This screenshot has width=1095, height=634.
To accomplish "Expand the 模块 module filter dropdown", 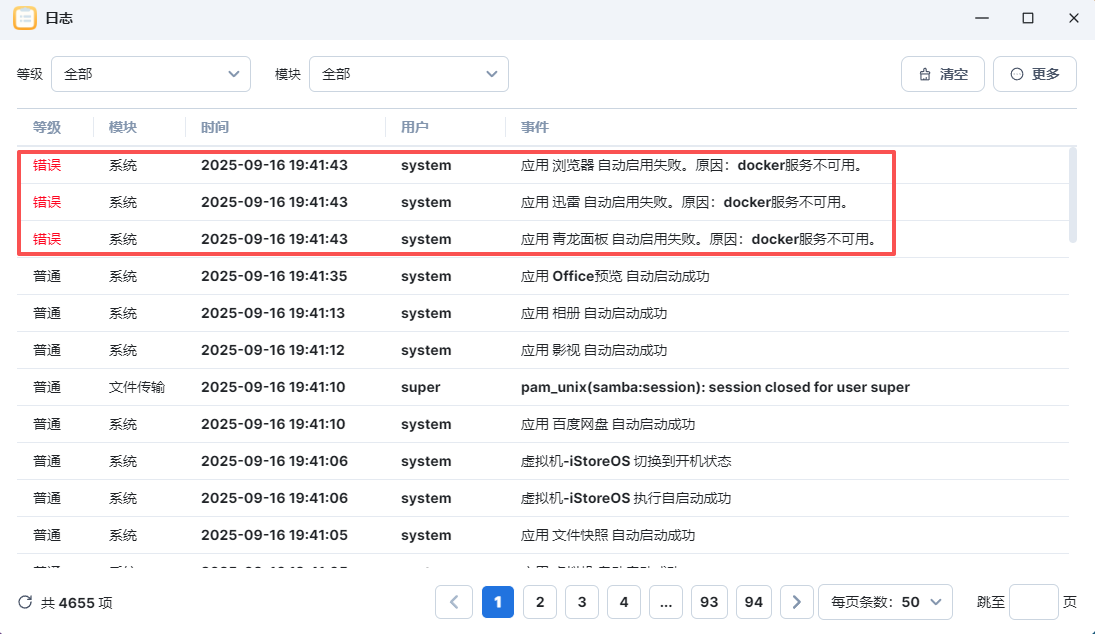I will point(408,74).
